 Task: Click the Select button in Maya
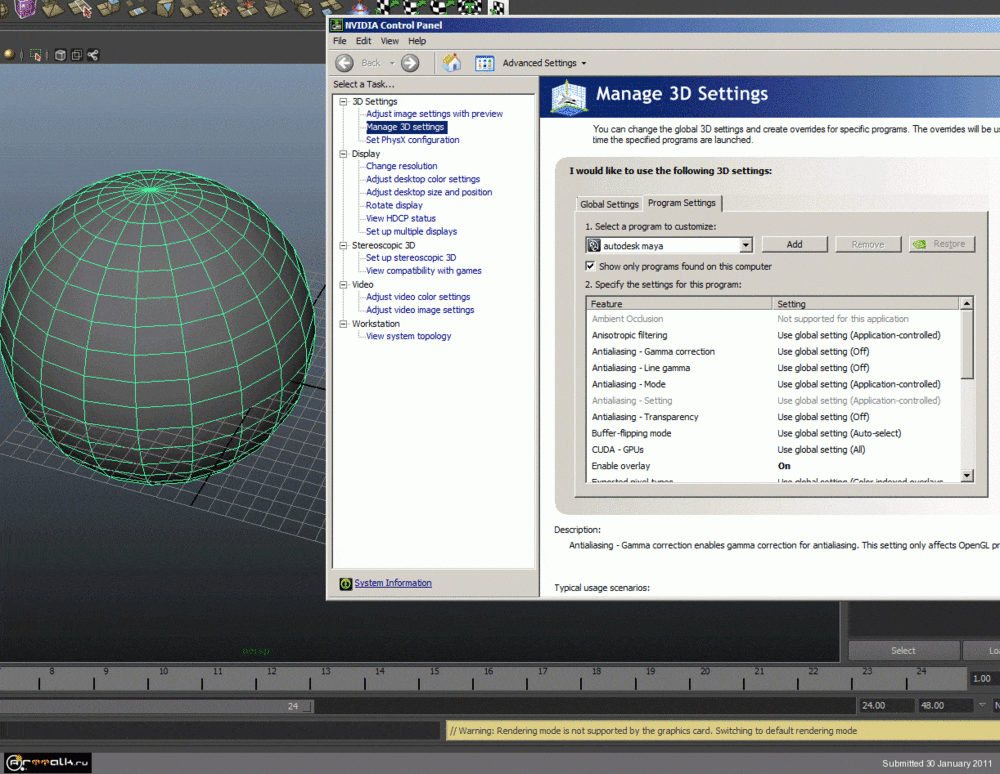[903, 650]
